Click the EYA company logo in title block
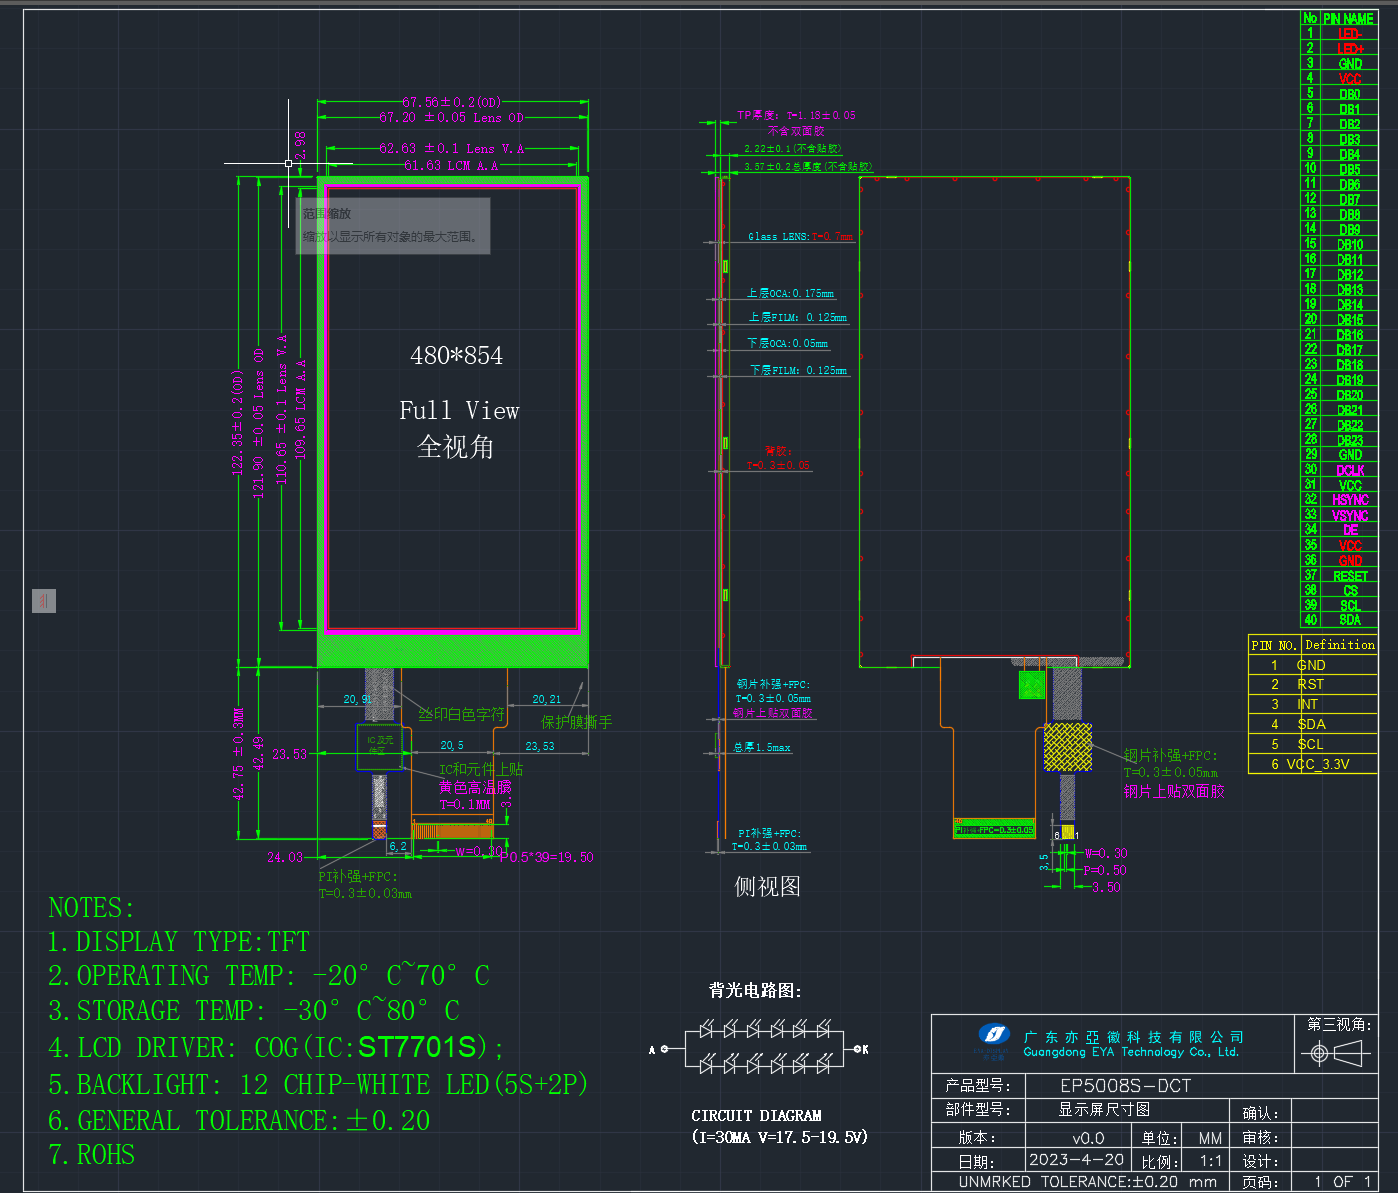 pos(993,1037)
